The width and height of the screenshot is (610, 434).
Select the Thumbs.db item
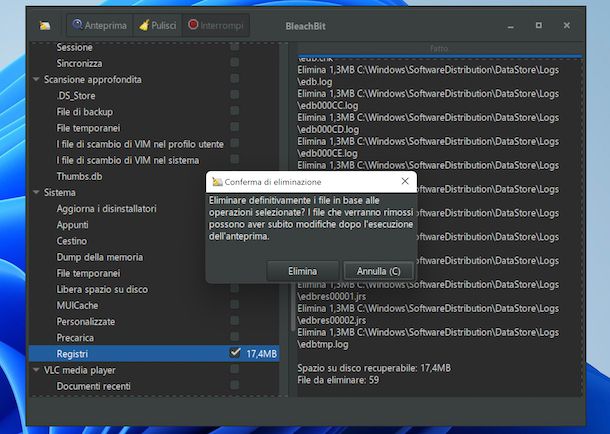[79, 177]
